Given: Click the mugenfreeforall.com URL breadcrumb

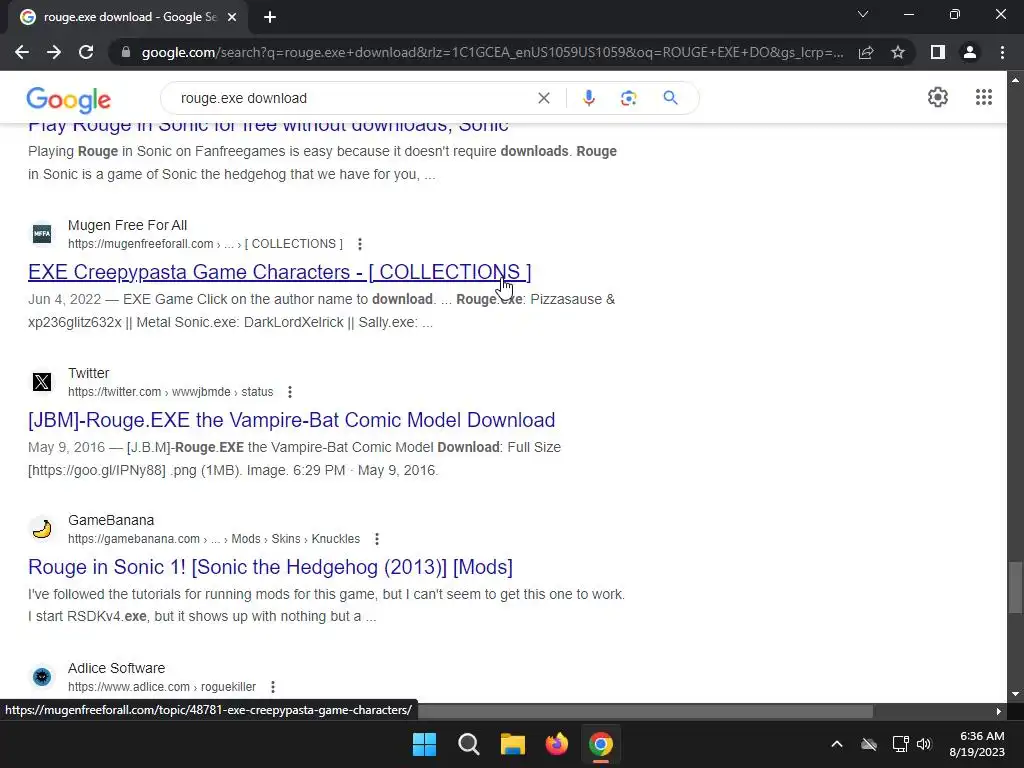Looking at the screenshot, I should coord(205,244).
